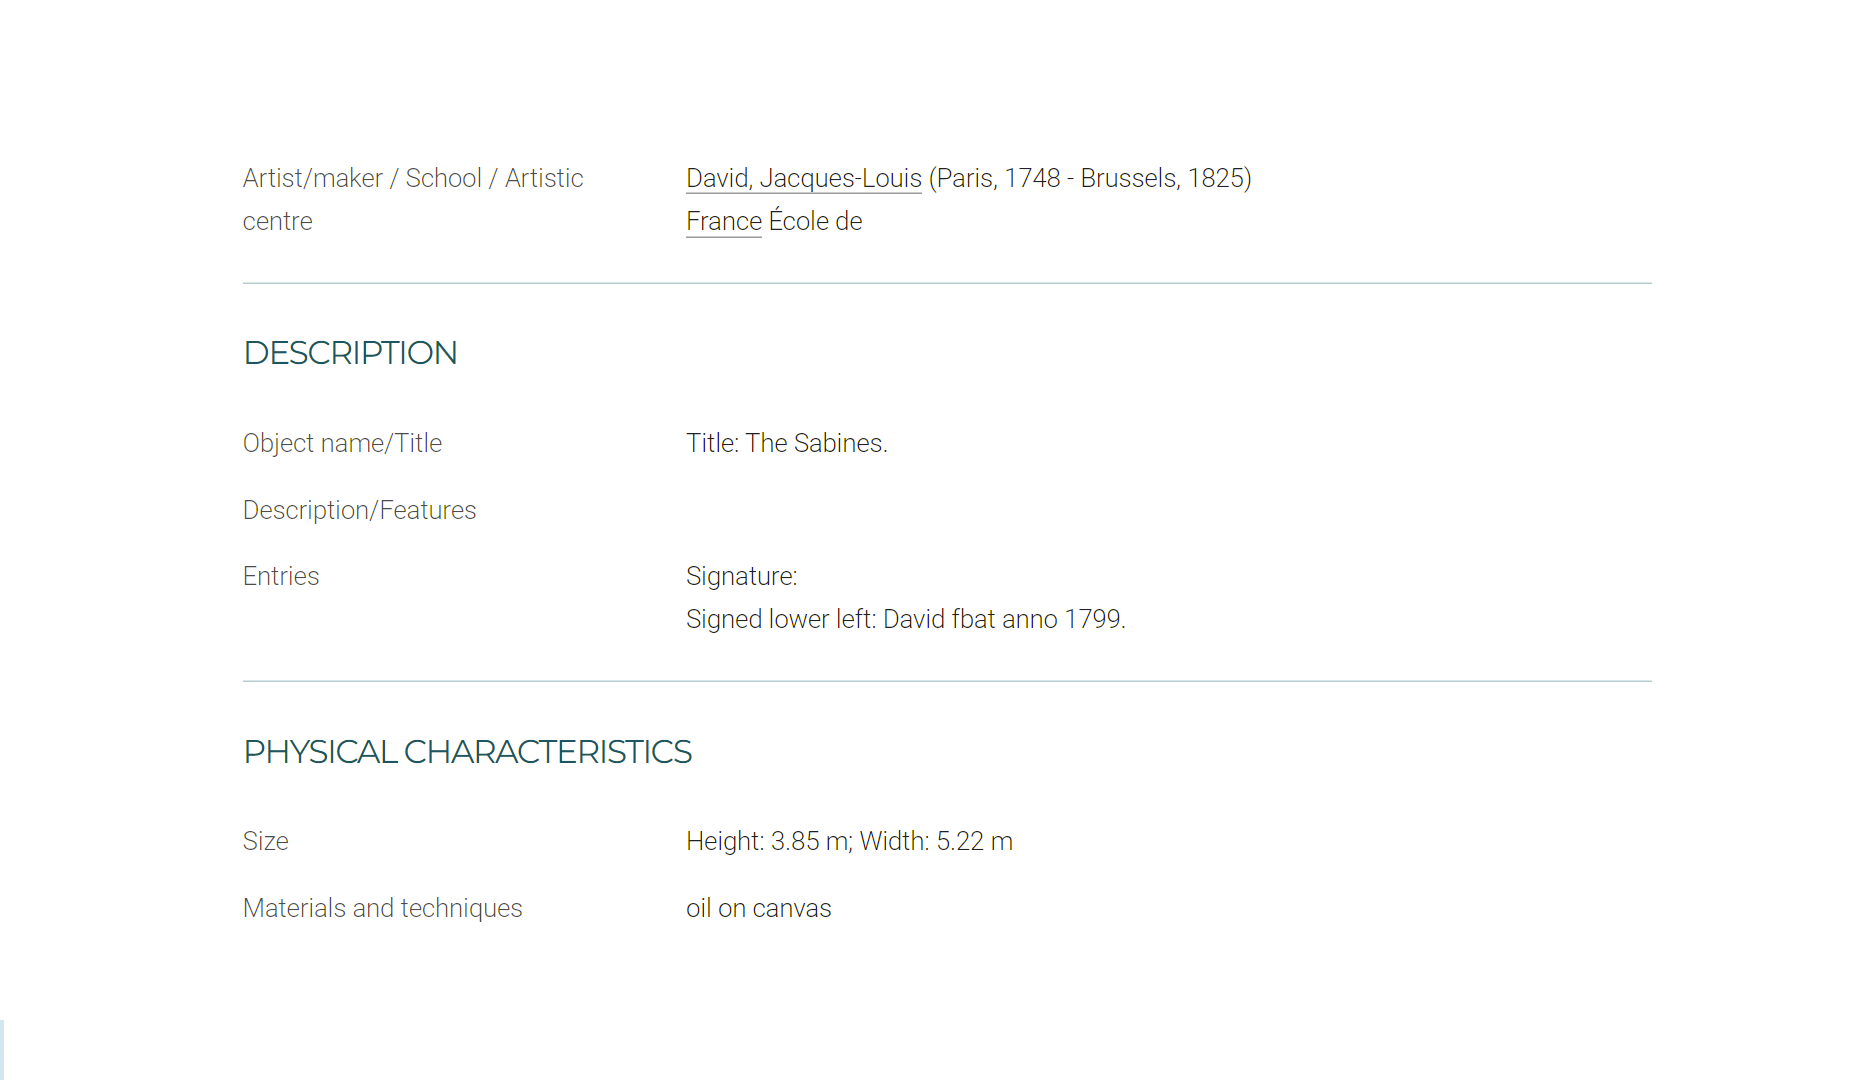Click the Signed lower left signature text
The image size is (1860, 1088).
coord(906,619)
